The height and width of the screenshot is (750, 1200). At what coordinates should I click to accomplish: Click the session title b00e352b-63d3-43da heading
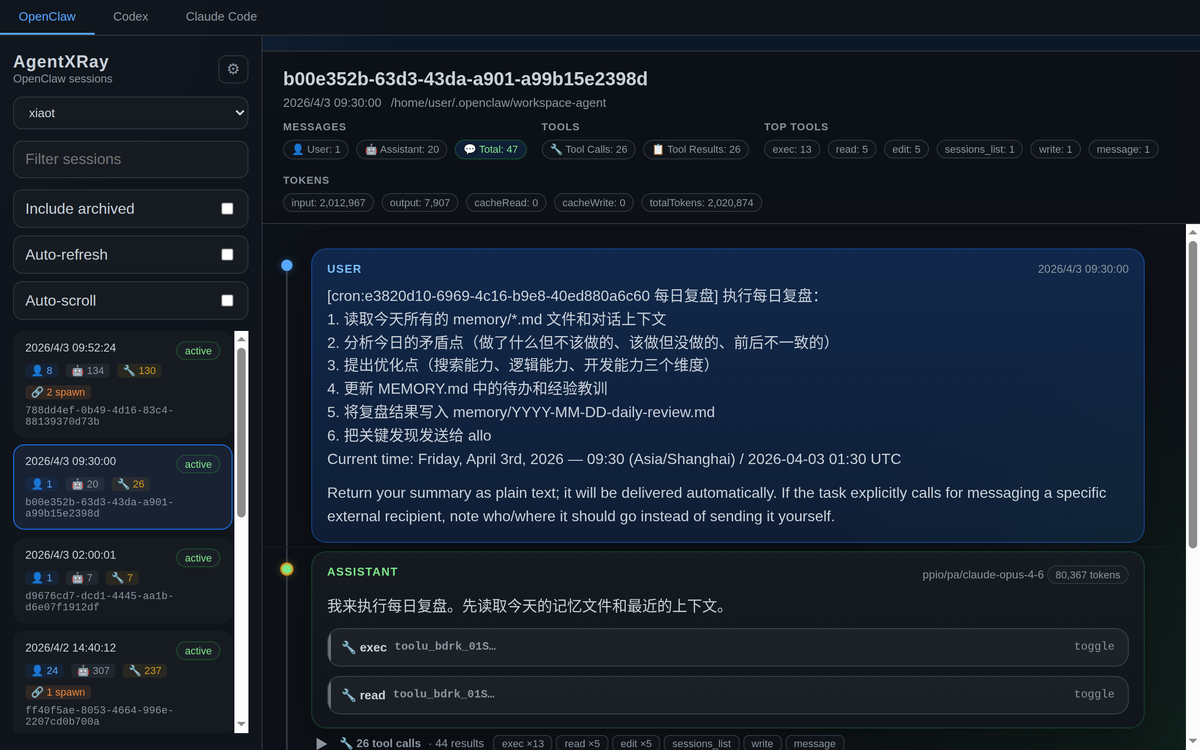465,79
